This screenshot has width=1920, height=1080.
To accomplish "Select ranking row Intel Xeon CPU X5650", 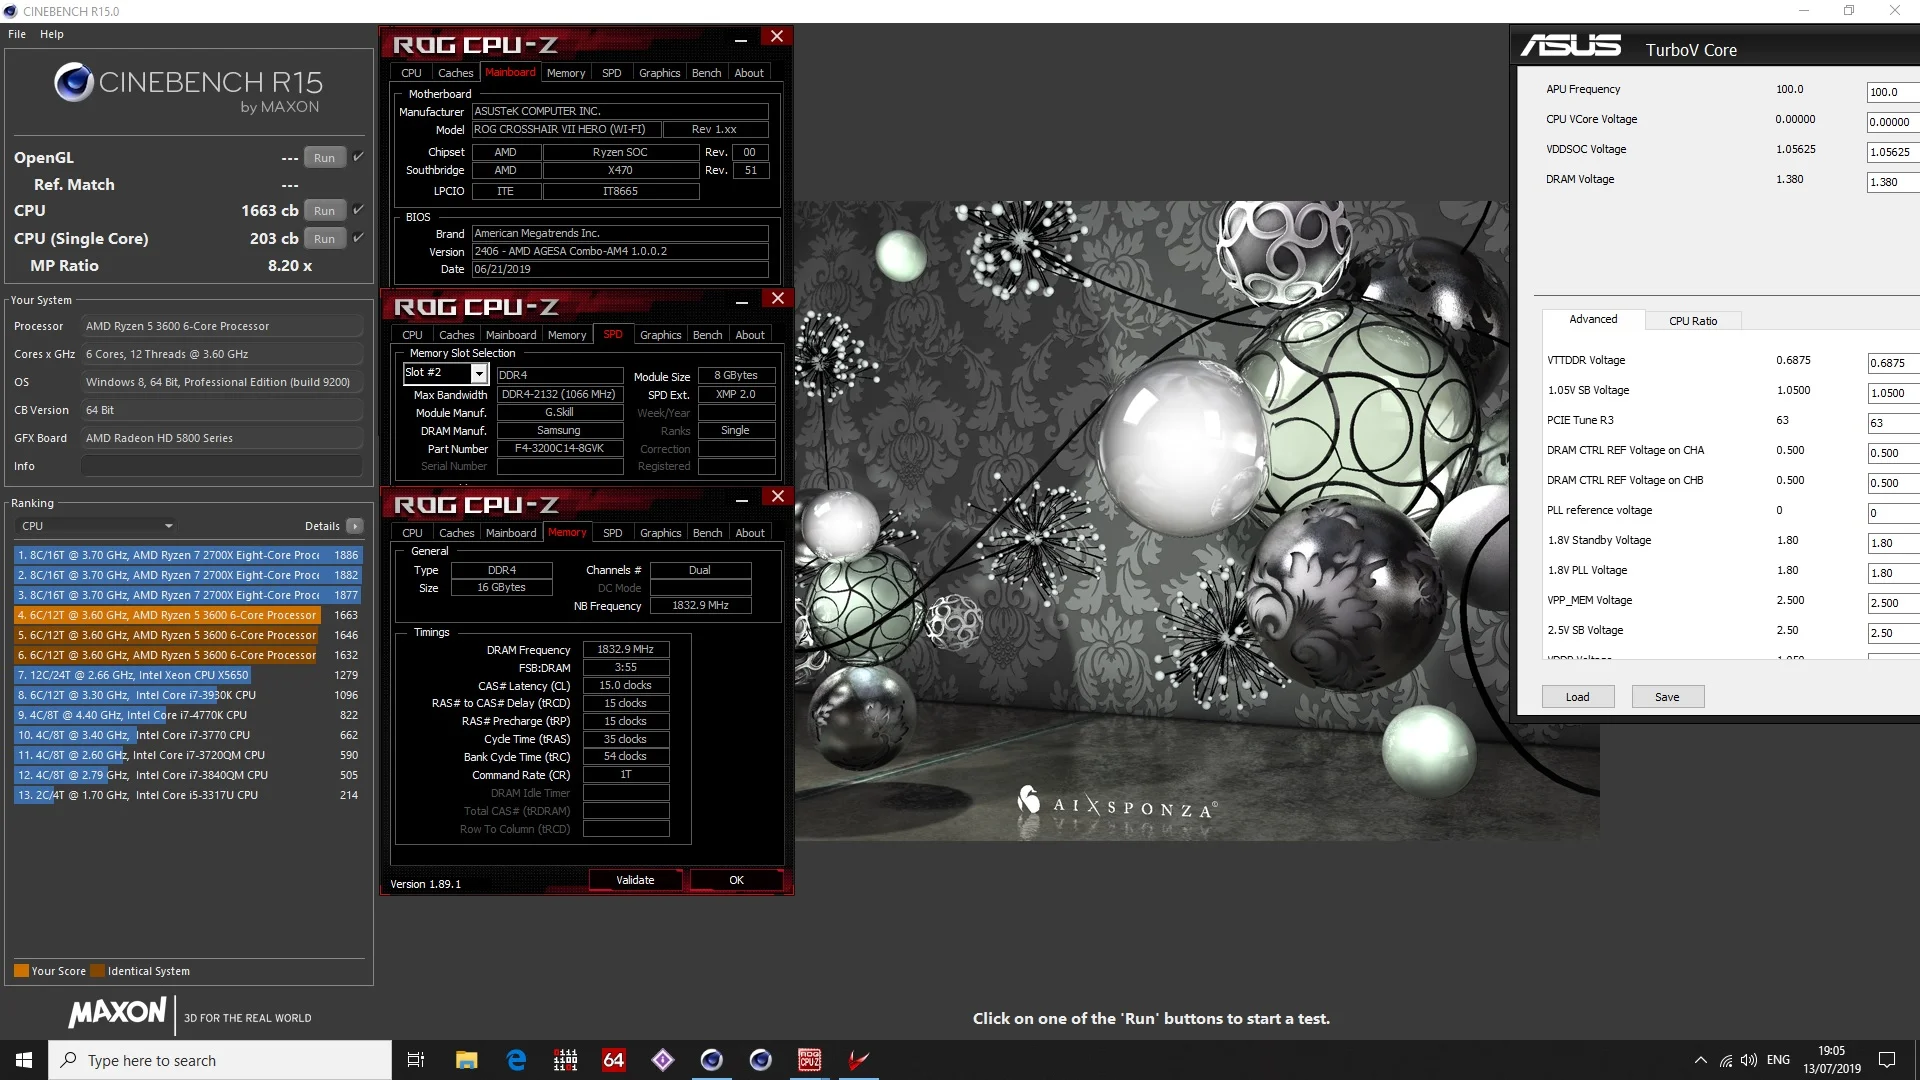I will click(187, 675).
